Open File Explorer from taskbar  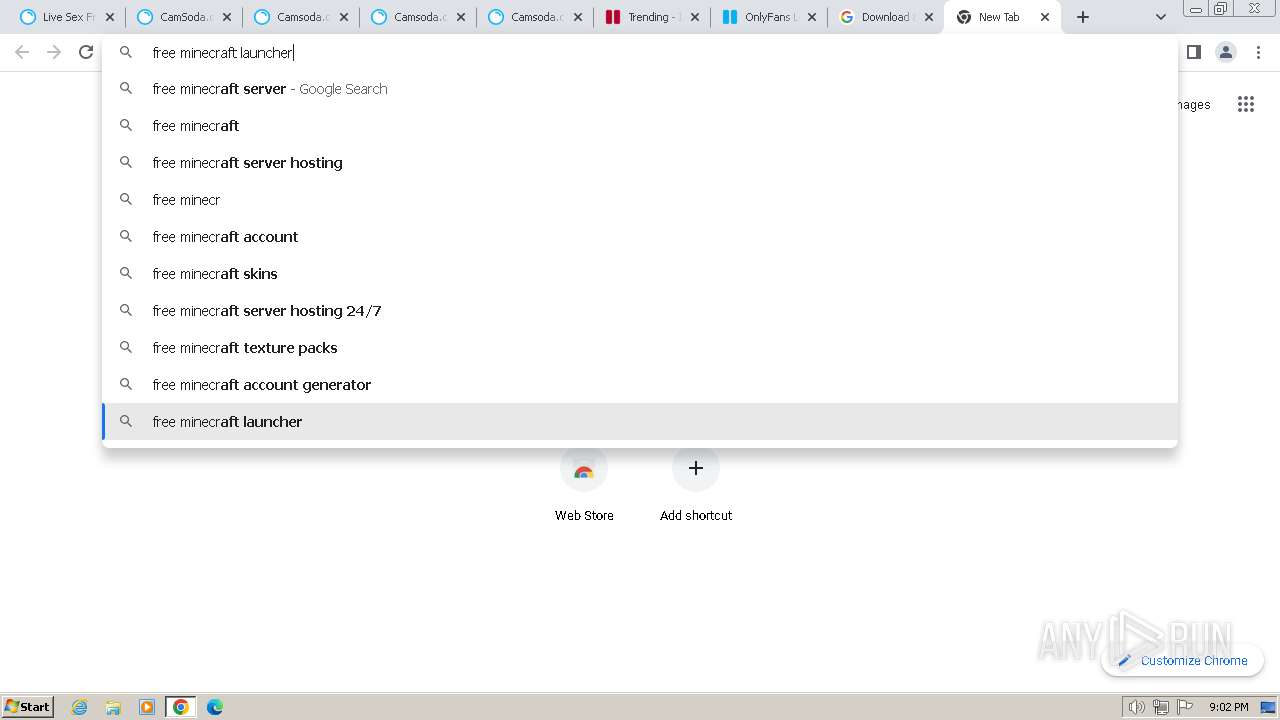[x=113, y=707]
